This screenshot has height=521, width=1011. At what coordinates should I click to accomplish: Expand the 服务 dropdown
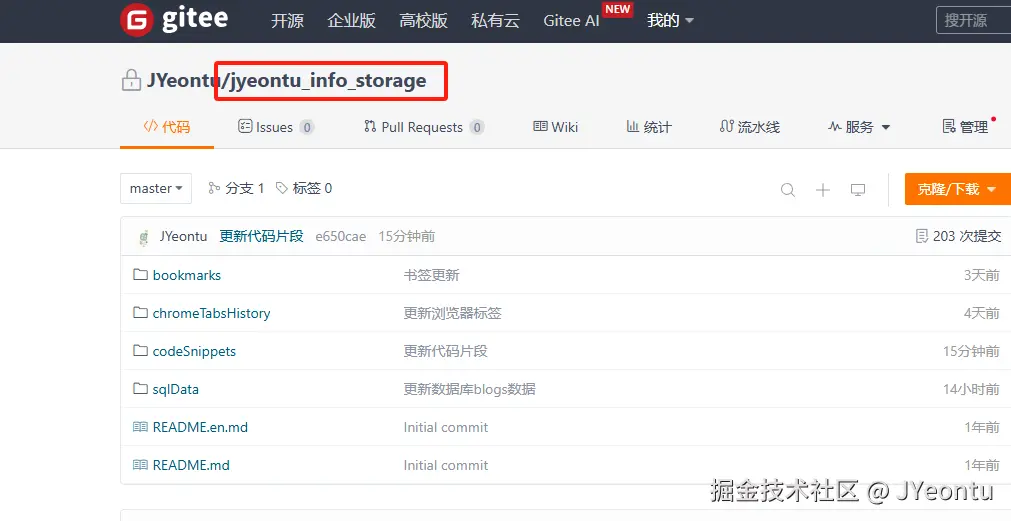[859, 127]
